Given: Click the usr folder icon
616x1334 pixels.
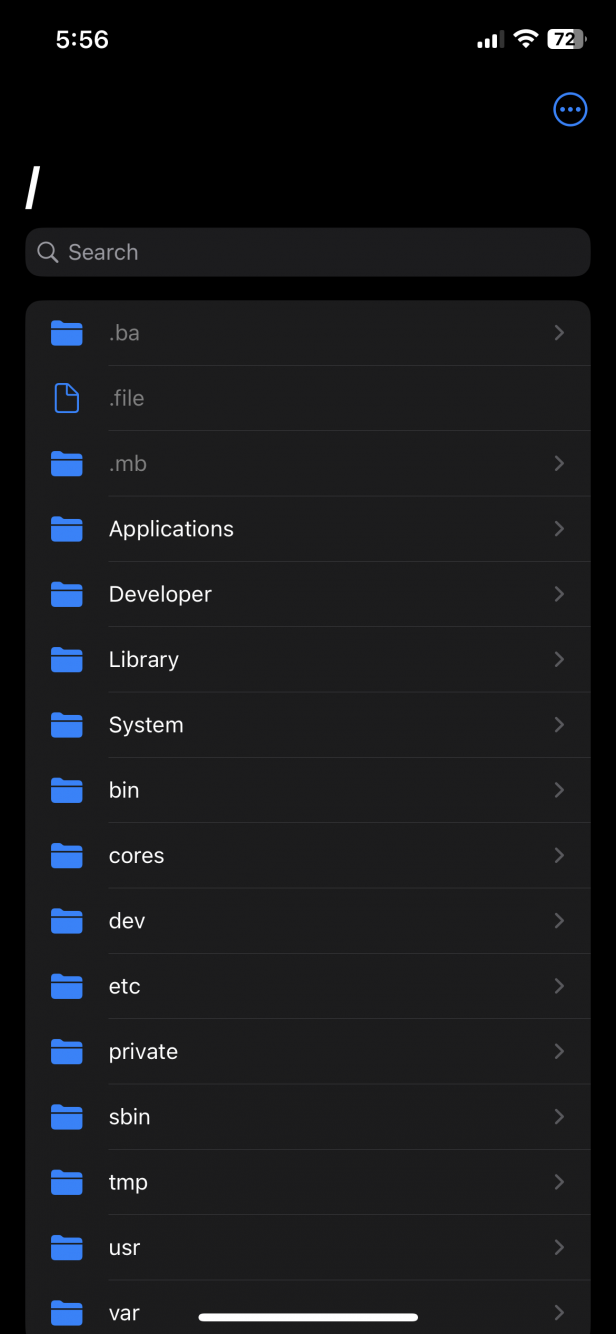Looking at the screenshot, I should click(67, 1248).
